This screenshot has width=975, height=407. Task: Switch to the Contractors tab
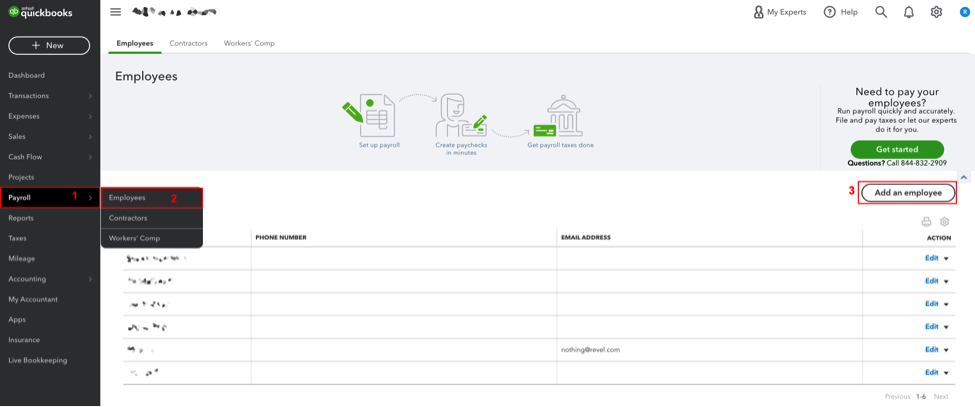[x=188, y=43]
